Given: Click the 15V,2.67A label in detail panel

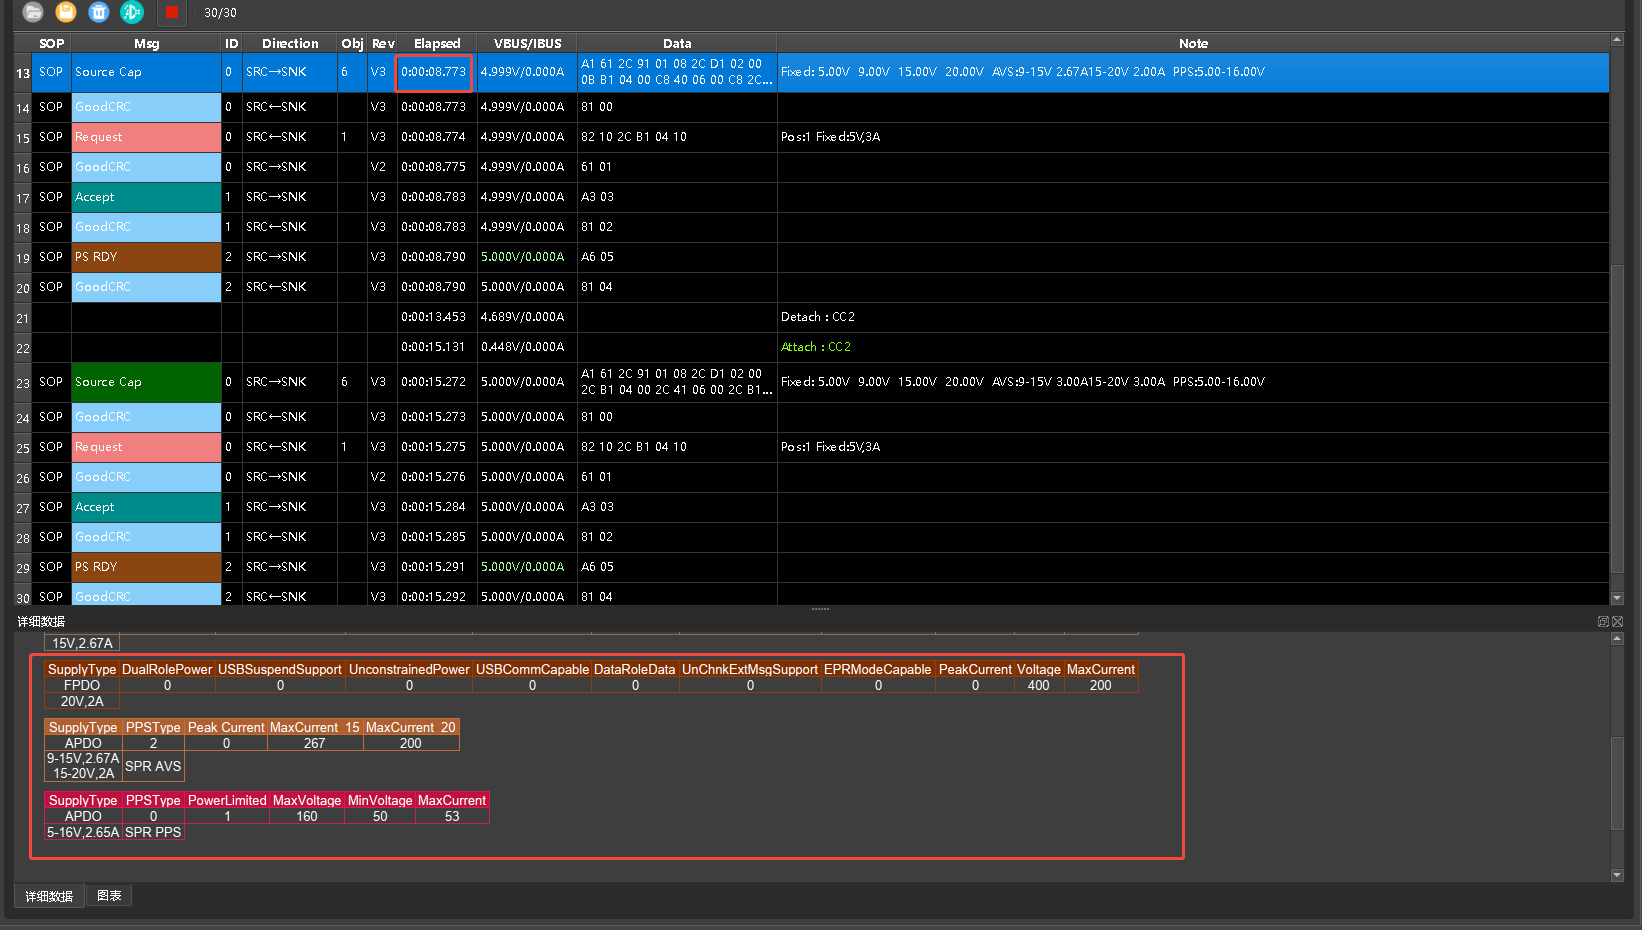Looking at the screenshot, I should [82, 643].
